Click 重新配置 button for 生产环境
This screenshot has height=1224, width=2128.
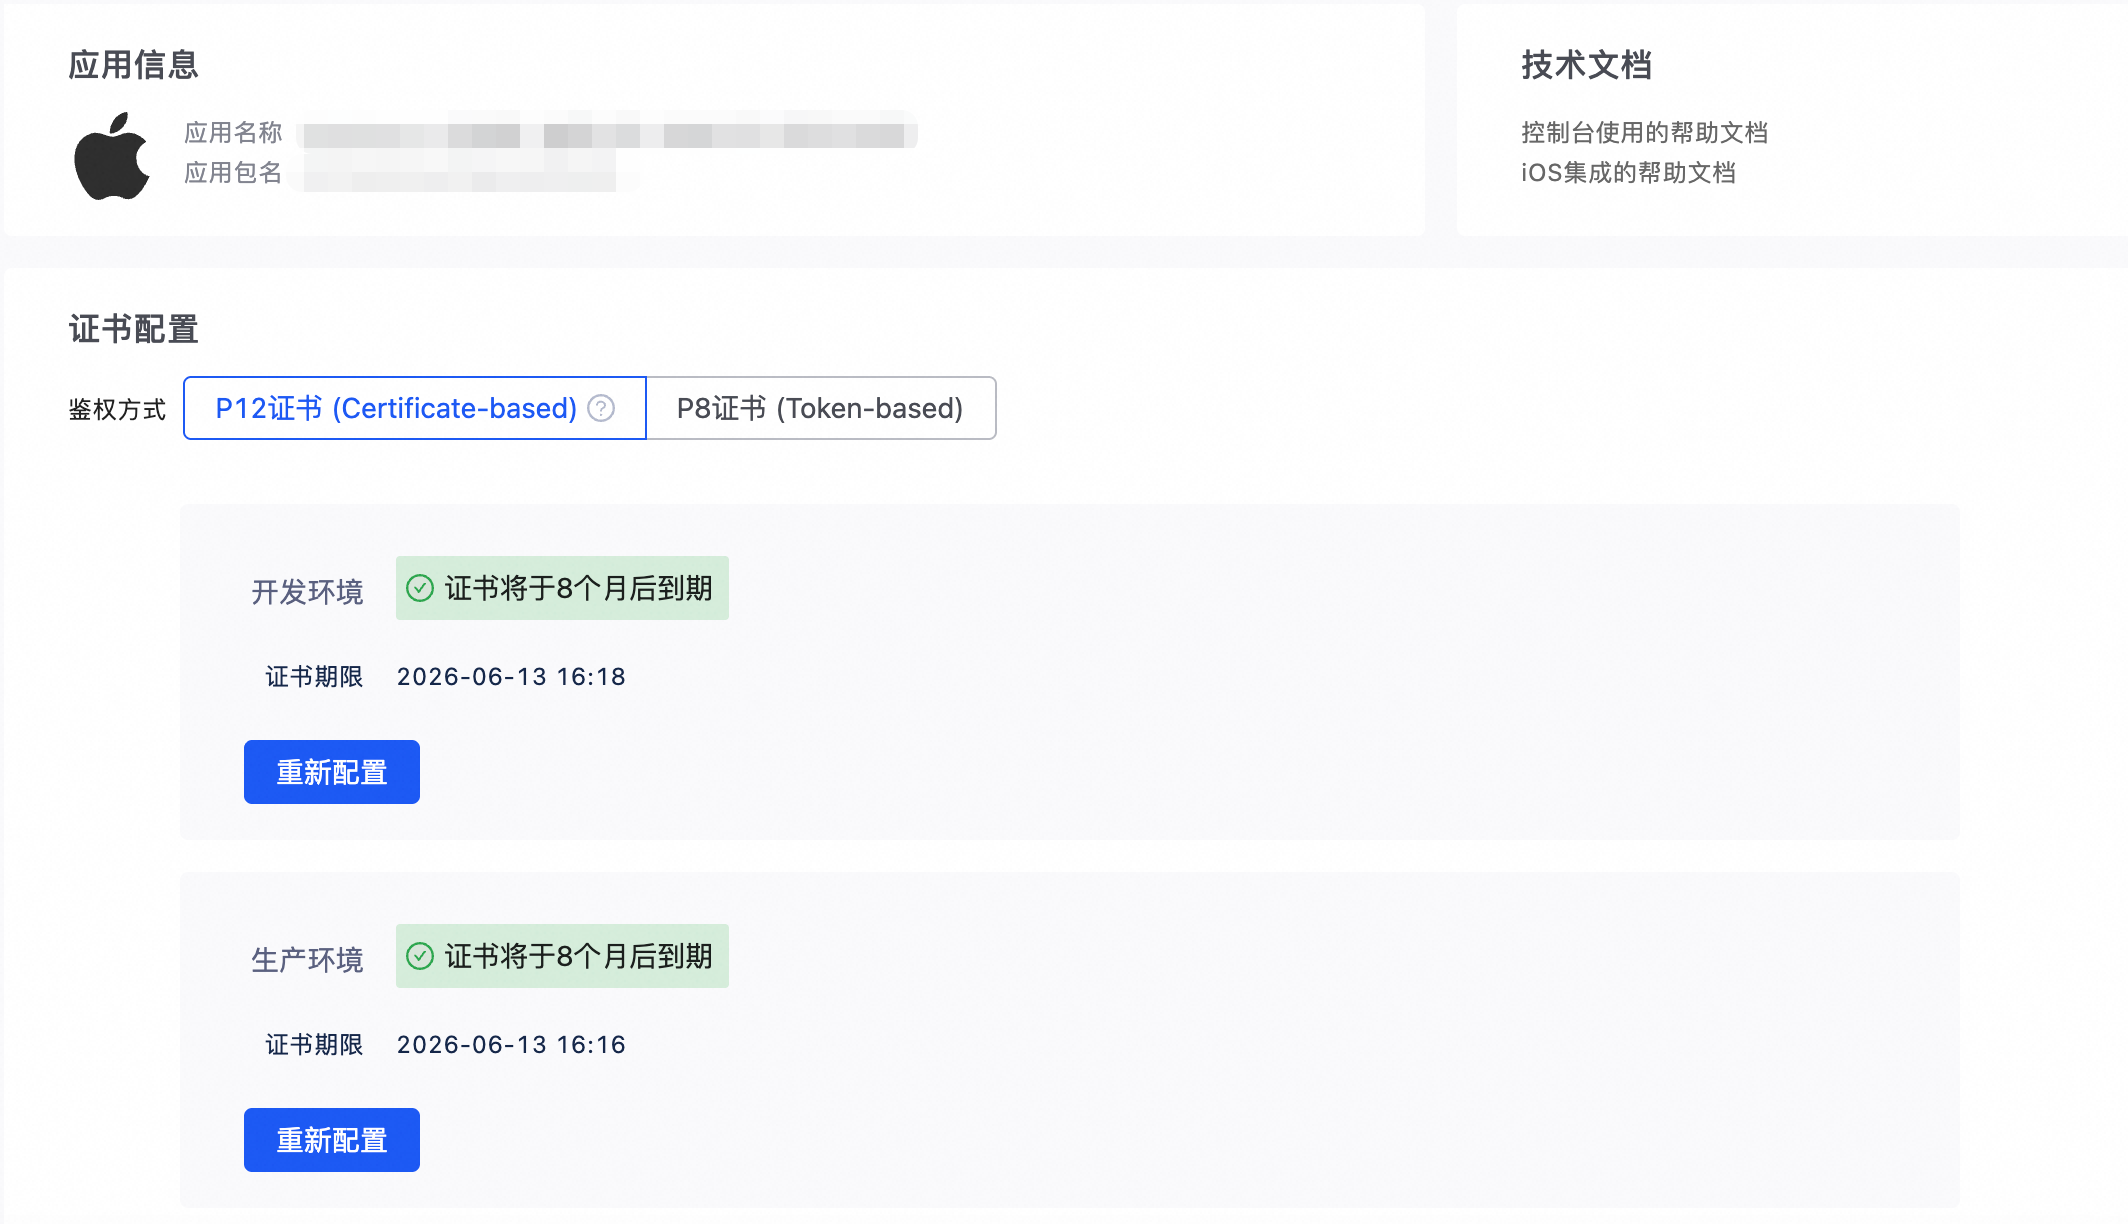[x=331, y=1140]
